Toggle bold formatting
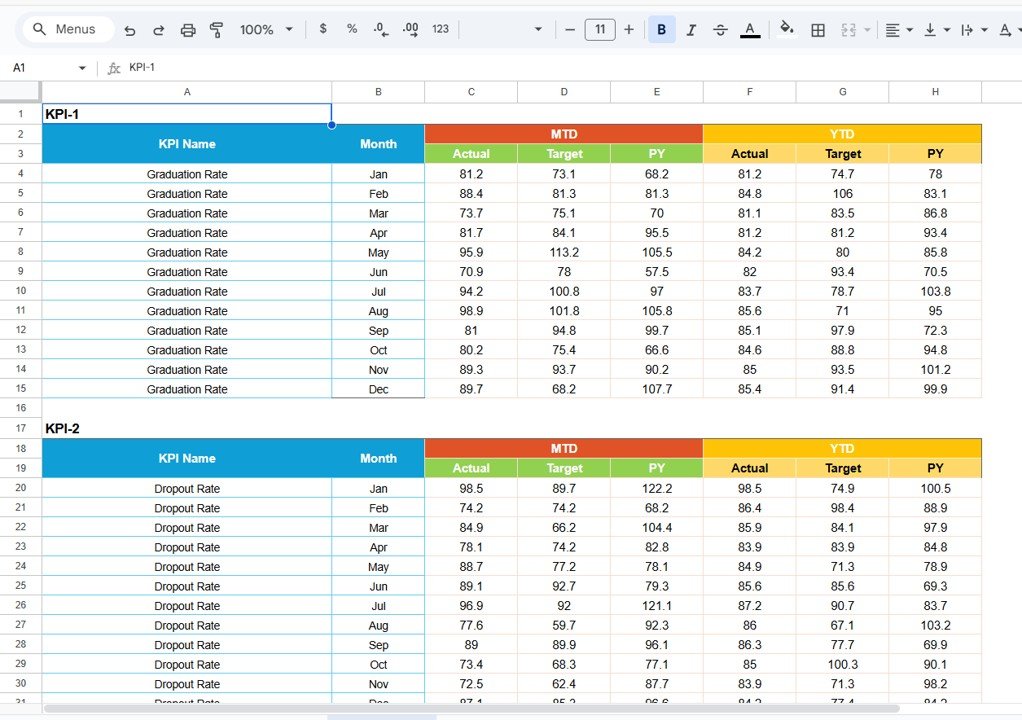Viewport: 1022px width, 720px height. (x=661, y=29)
